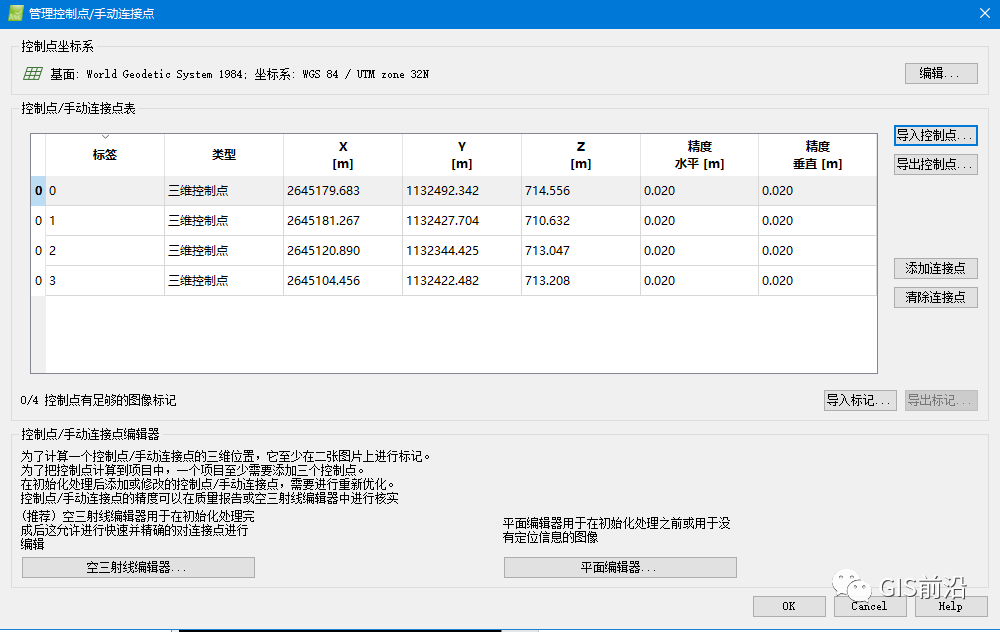Open coordinate system 编辑 button
This screenshot has height=632, width=1000.
pyautogui.click(x=941, y=73)
